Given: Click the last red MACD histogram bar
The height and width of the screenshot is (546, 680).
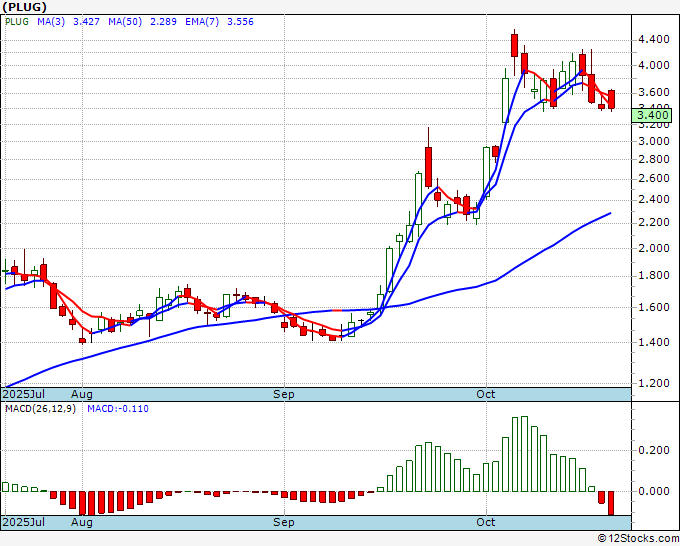Looking at the screenshot, I should pos(611,503).
